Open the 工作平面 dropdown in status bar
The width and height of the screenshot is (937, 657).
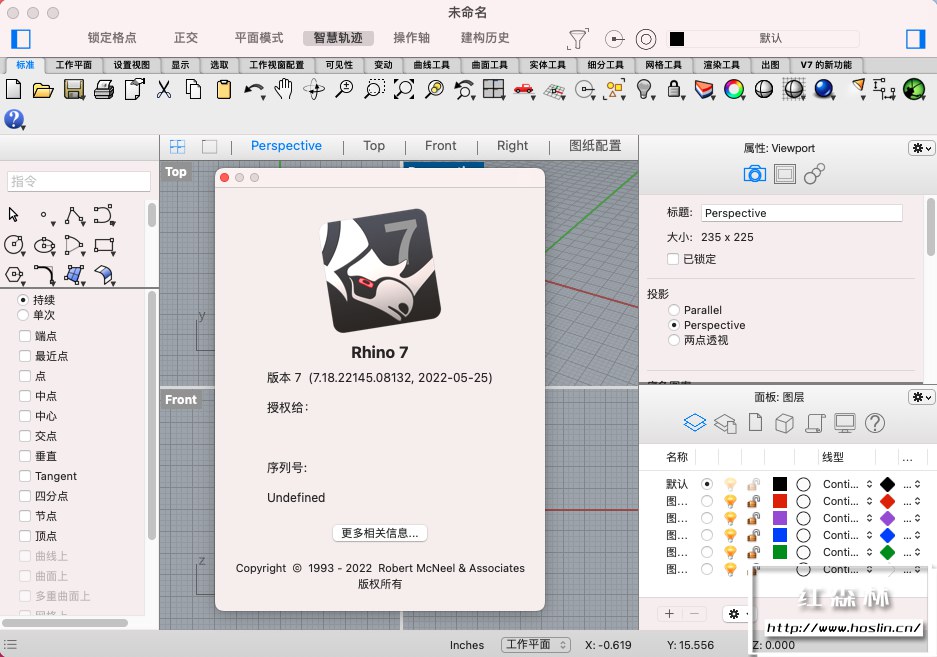[535, 644]
